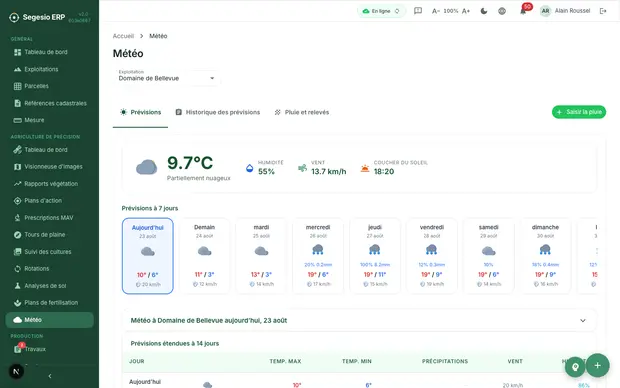Switch to the Prévisions tab

point(140,112)
